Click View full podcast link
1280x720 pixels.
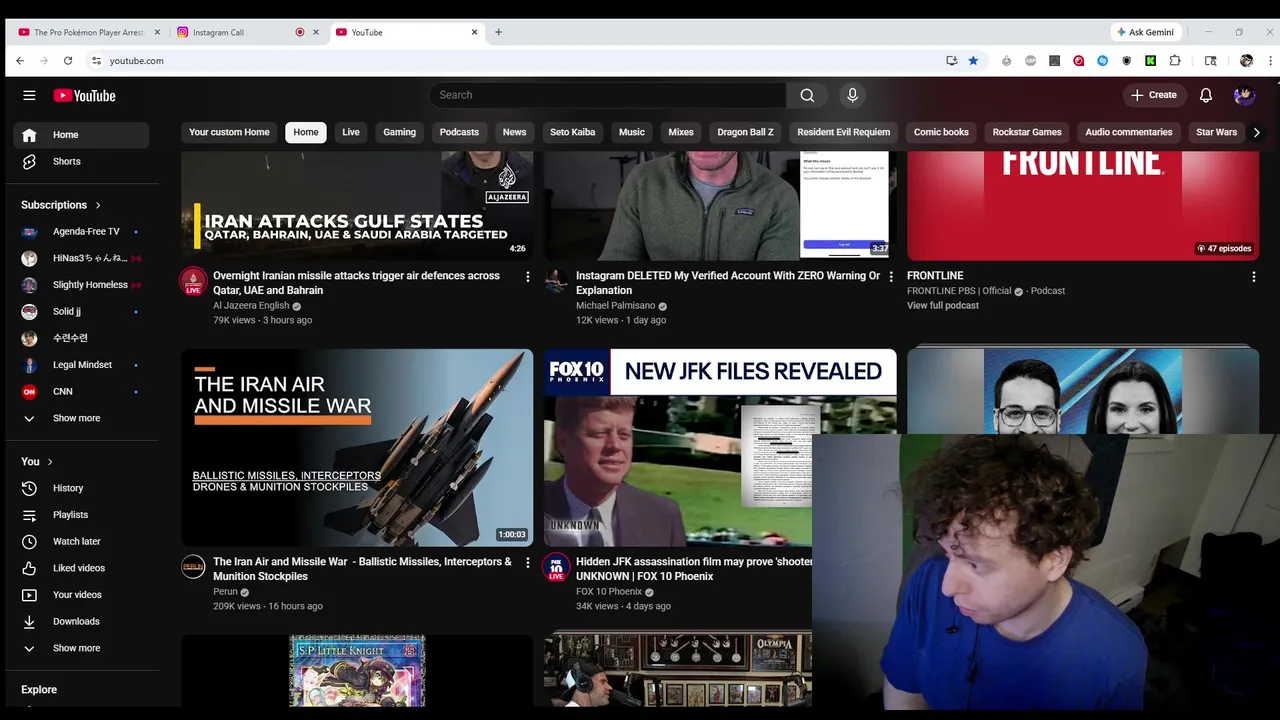[x=943, y=305]
